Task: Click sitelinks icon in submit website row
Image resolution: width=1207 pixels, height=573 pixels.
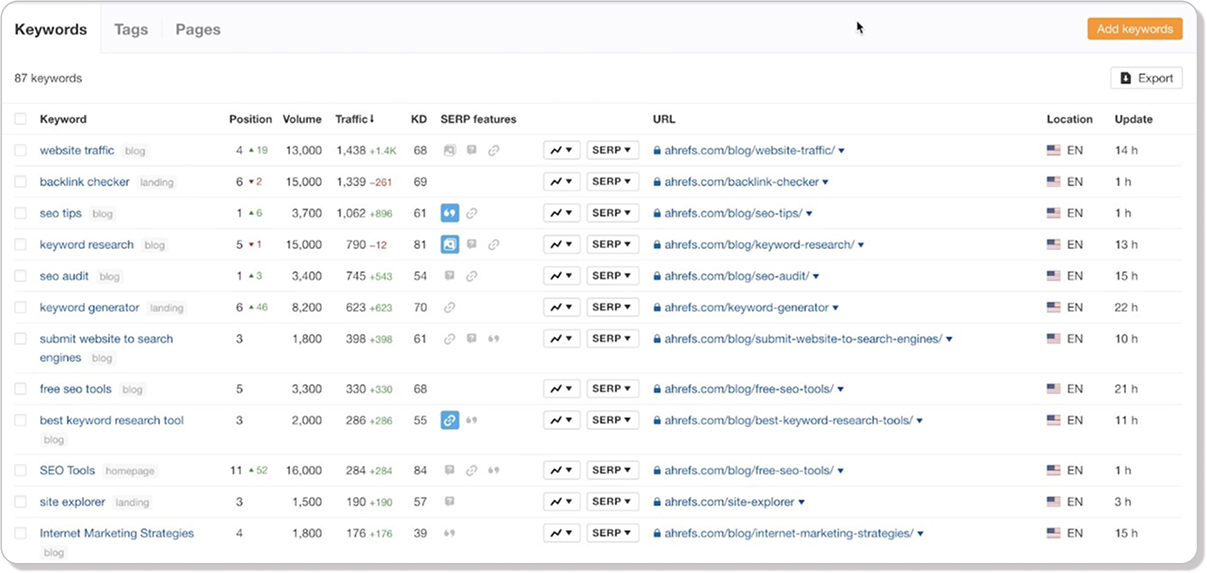Action: 450,339
